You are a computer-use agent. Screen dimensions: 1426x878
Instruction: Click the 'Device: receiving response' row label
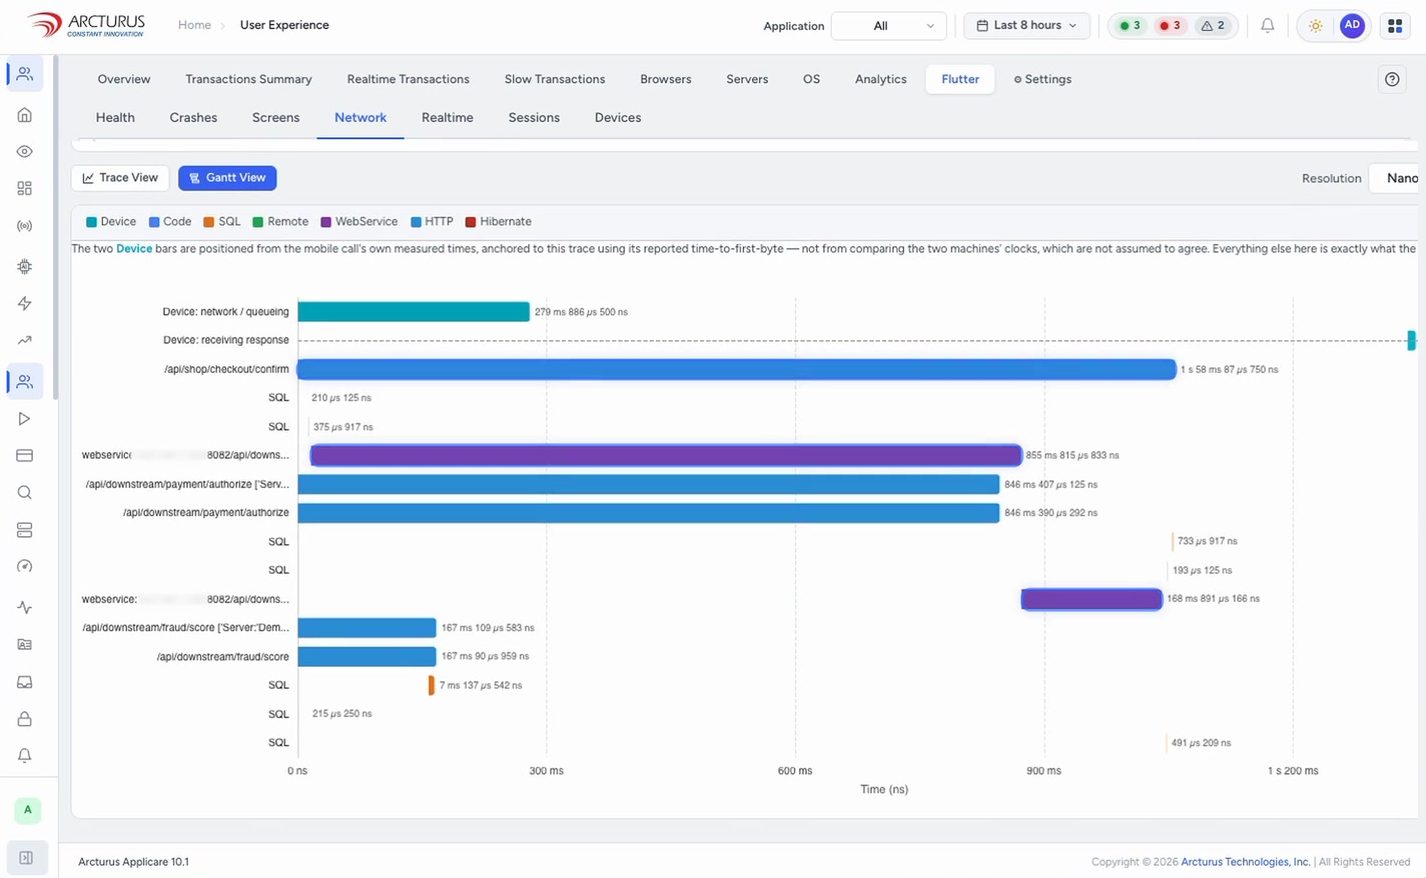coord(226,341)
